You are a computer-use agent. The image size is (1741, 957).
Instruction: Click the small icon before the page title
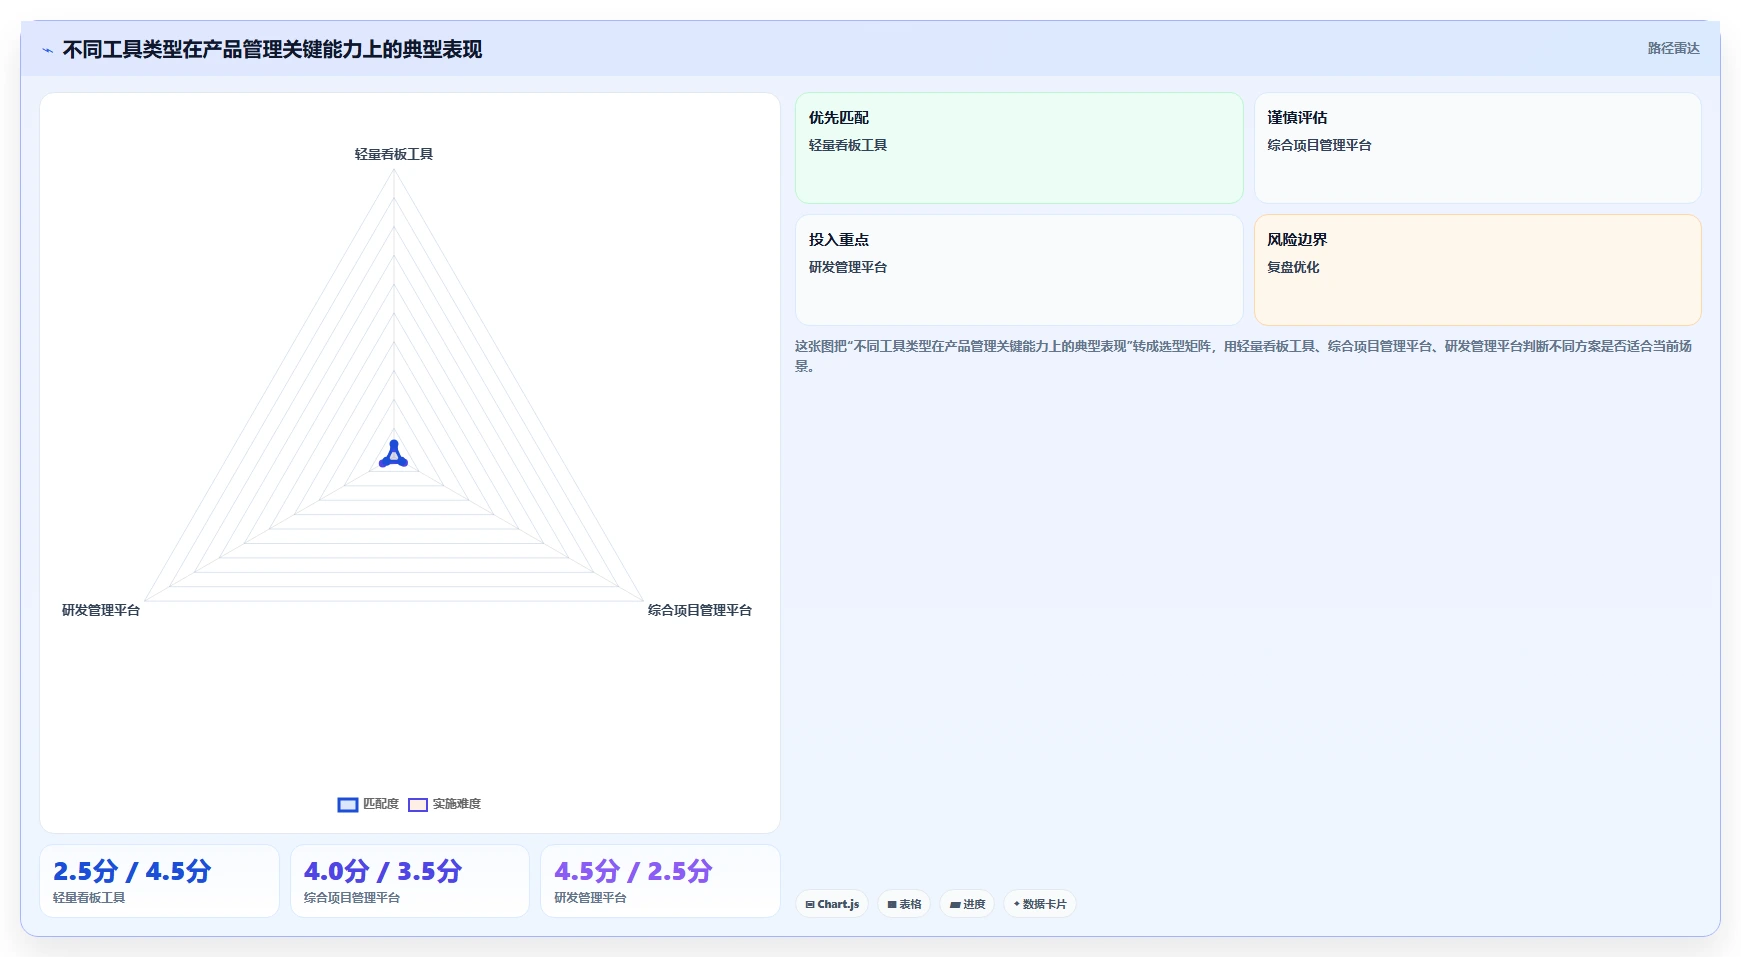(47, 50)
